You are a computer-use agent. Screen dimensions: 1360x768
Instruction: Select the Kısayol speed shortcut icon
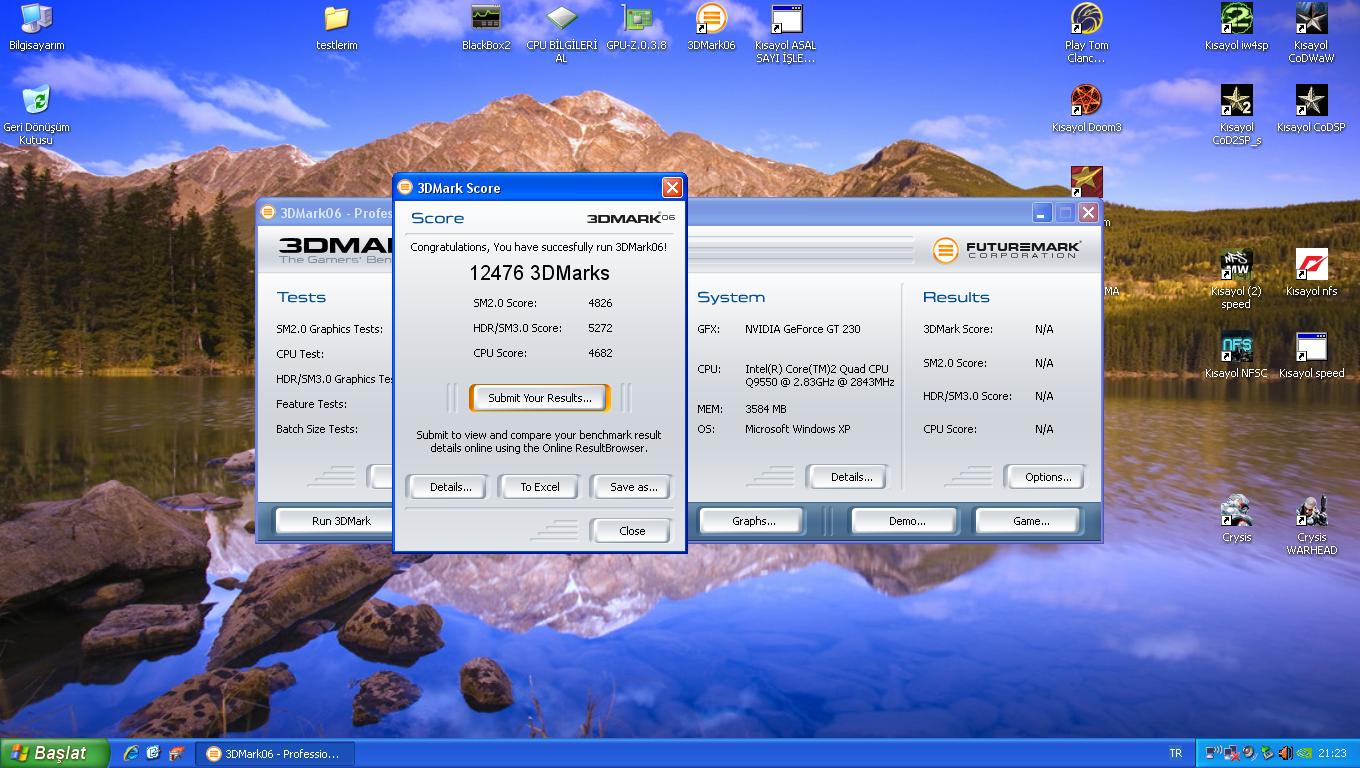pyautogui.click(x=1311, y=355)
